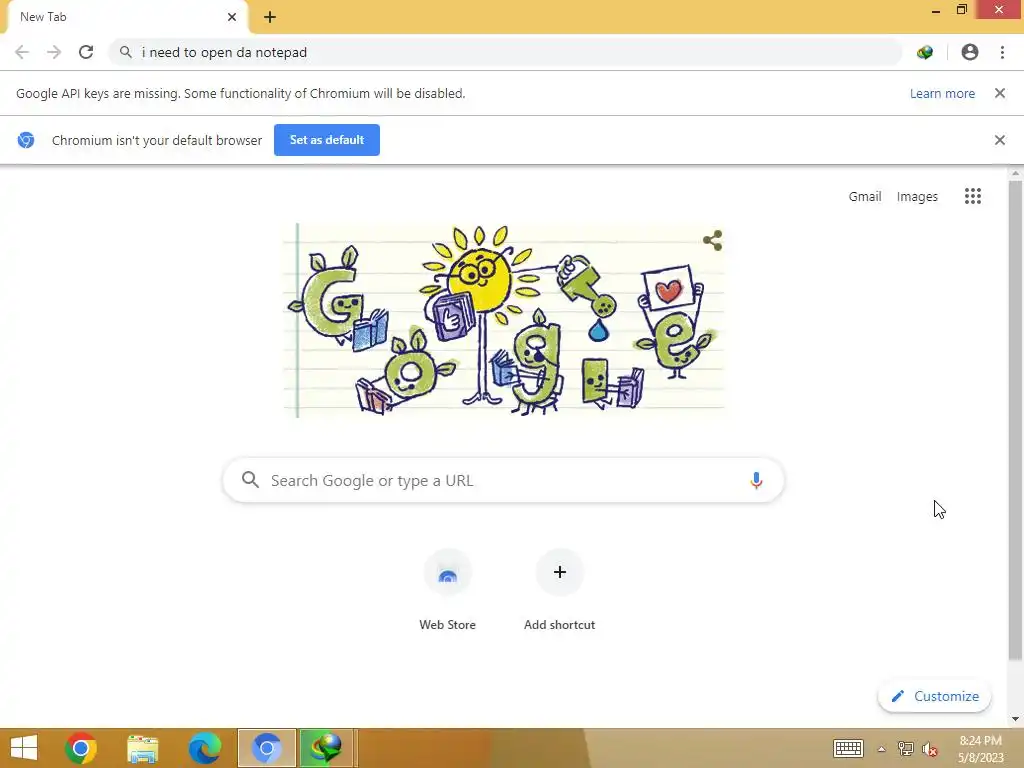Dismiss the Google API keys warning
The image size is (1024, 768).
click(x=1000, y=93)
